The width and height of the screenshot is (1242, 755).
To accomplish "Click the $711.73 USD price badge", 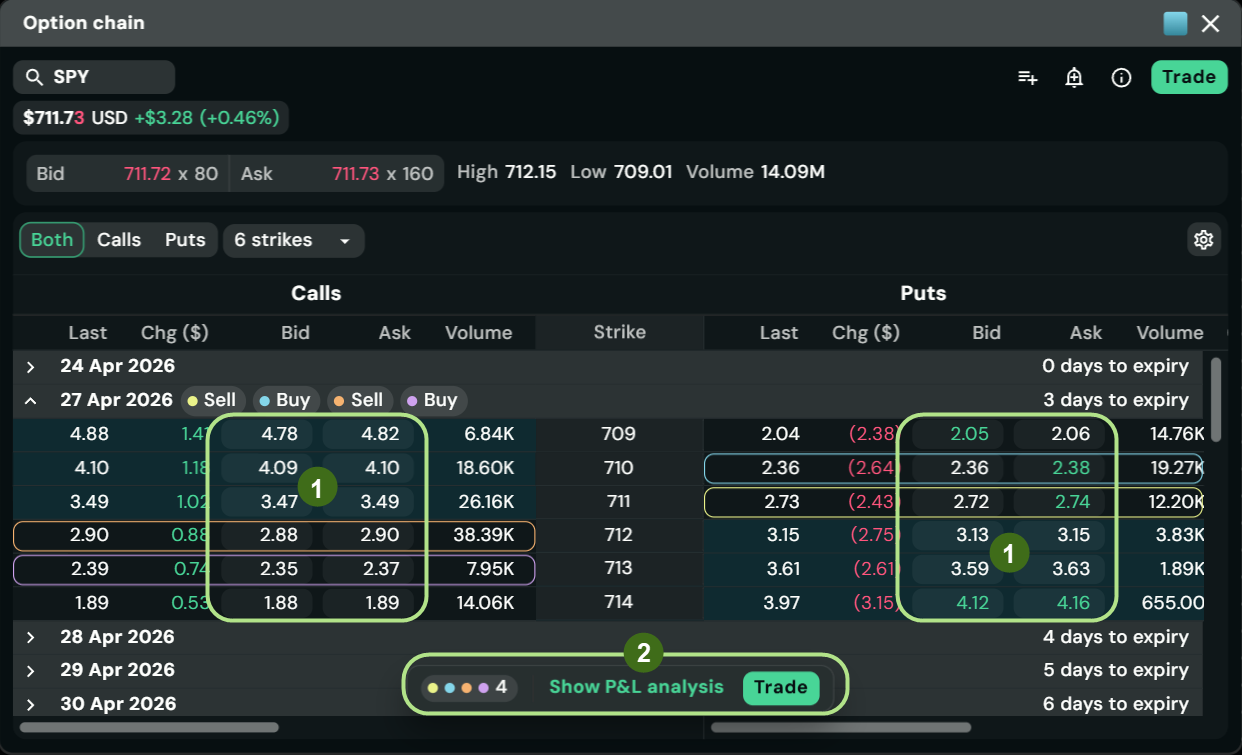I will (151, 118).
